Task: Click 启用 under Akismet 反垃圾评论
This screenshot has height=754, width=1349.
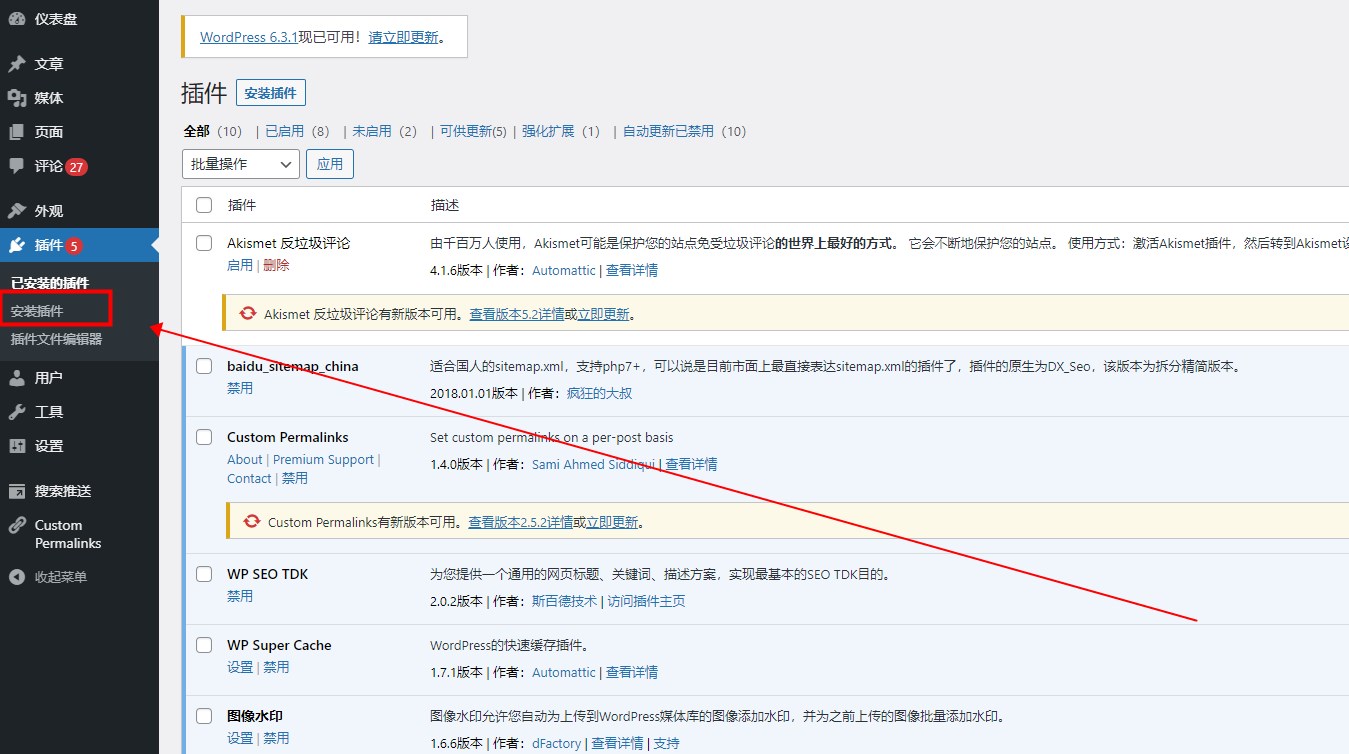Action: click(x=240, y=265)
